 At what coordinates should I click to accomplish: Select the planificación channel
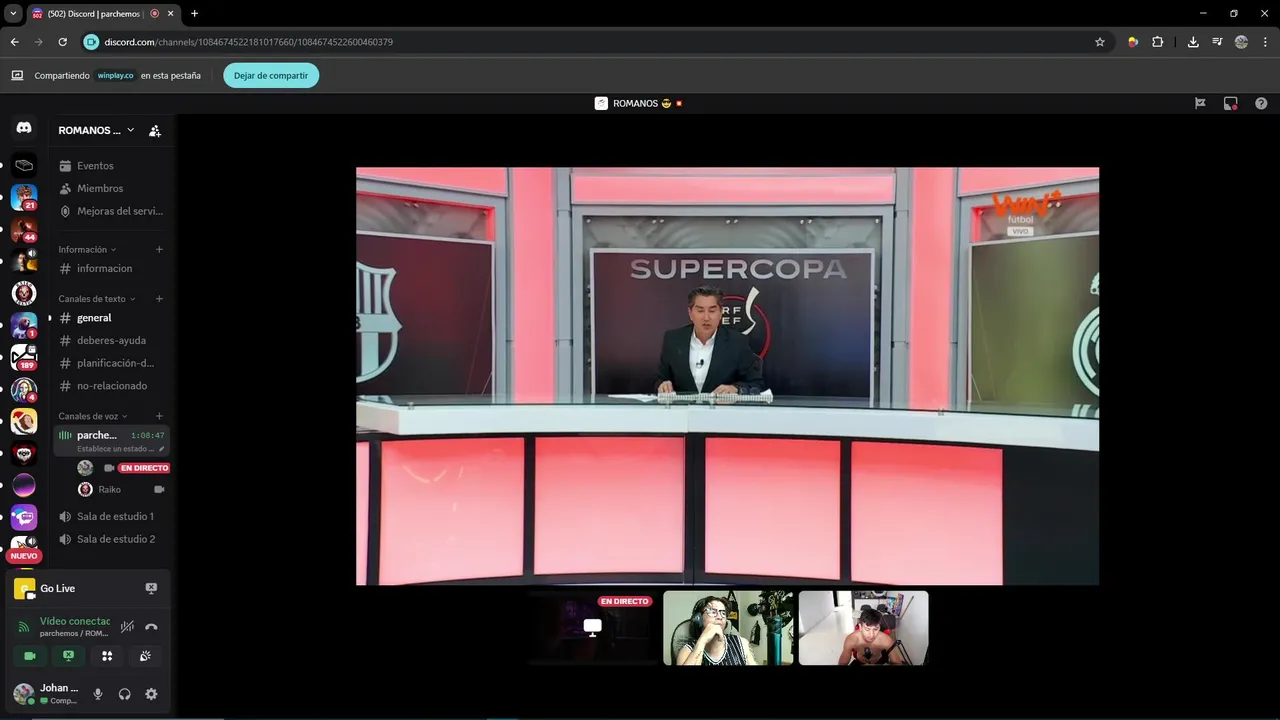click(110, 363)
